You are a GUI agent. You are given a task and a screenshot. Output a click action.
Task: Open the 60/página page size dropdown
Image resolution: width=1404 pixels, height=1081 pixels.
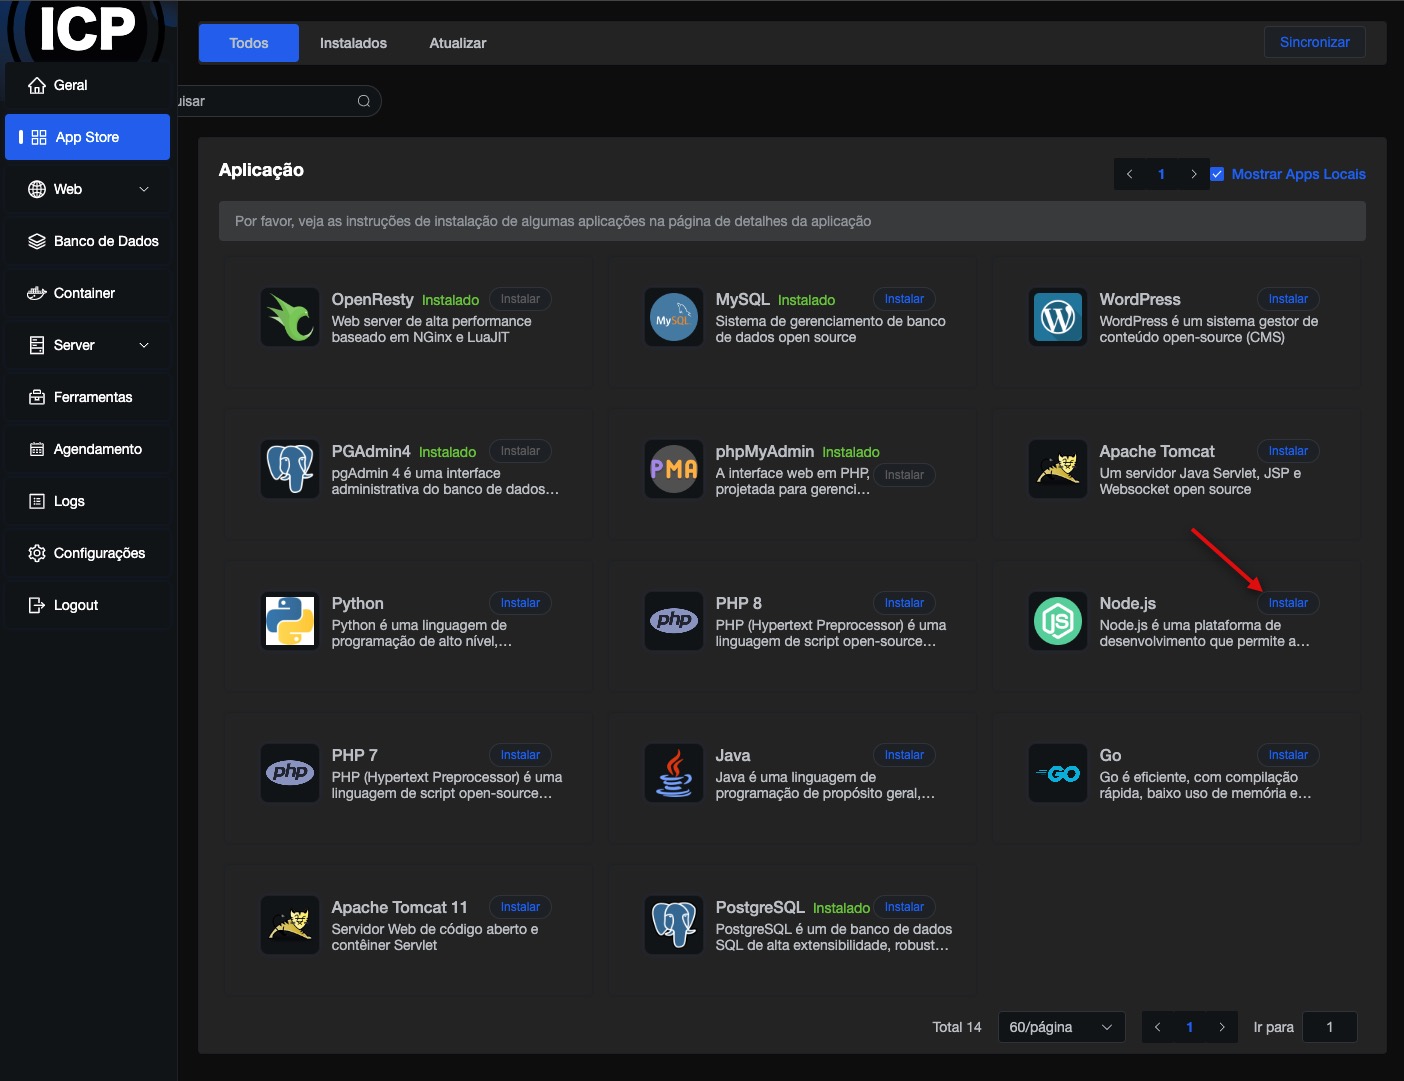pyautogui.click(x=1061, y=1027)
